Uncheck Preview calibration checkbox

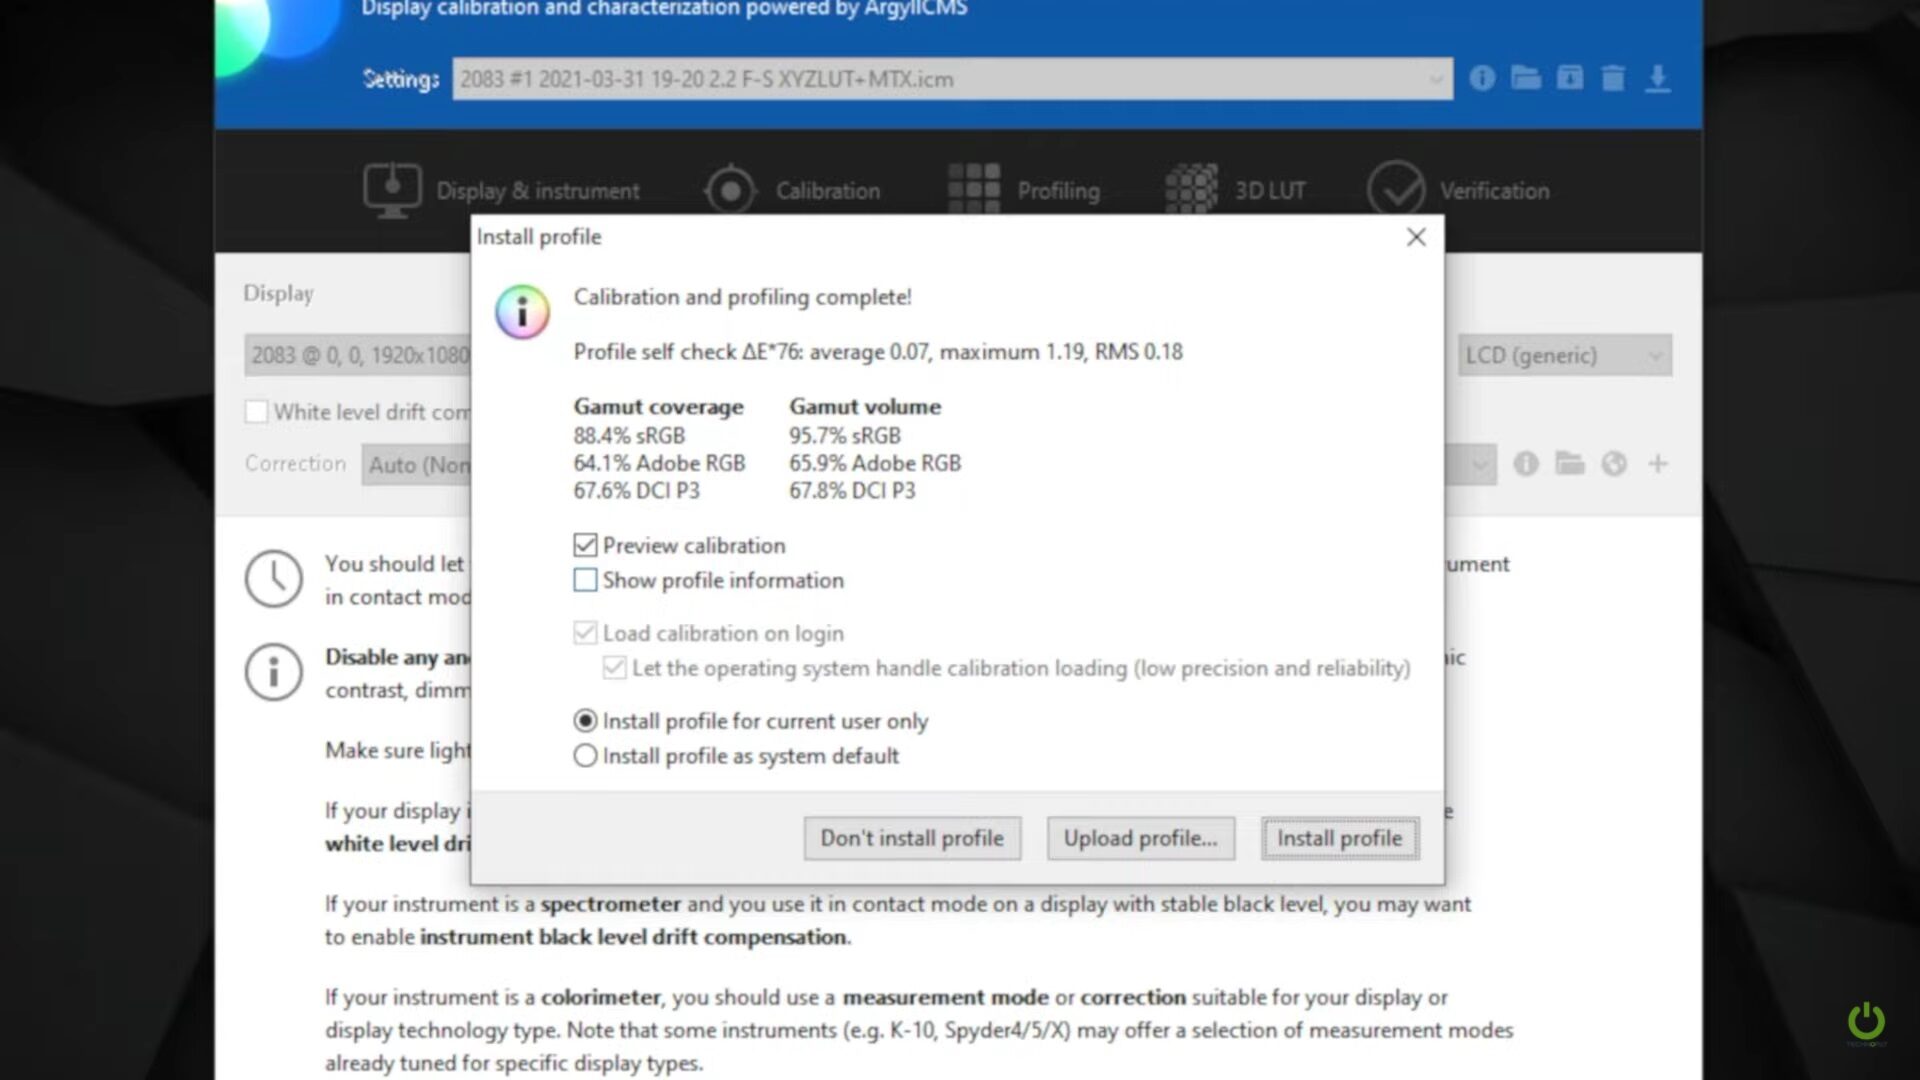click(x=585, y=545)
